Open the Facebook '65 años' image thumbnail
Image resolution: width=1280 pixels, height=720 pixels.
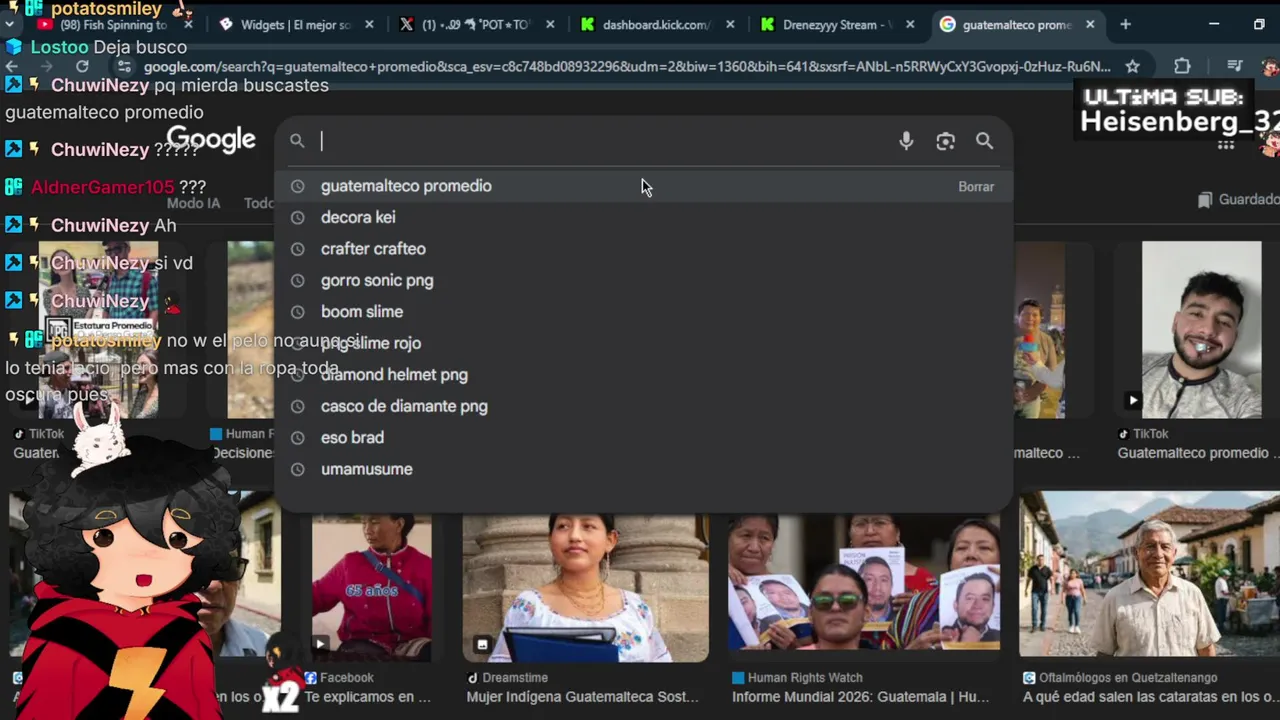[371, 588]
